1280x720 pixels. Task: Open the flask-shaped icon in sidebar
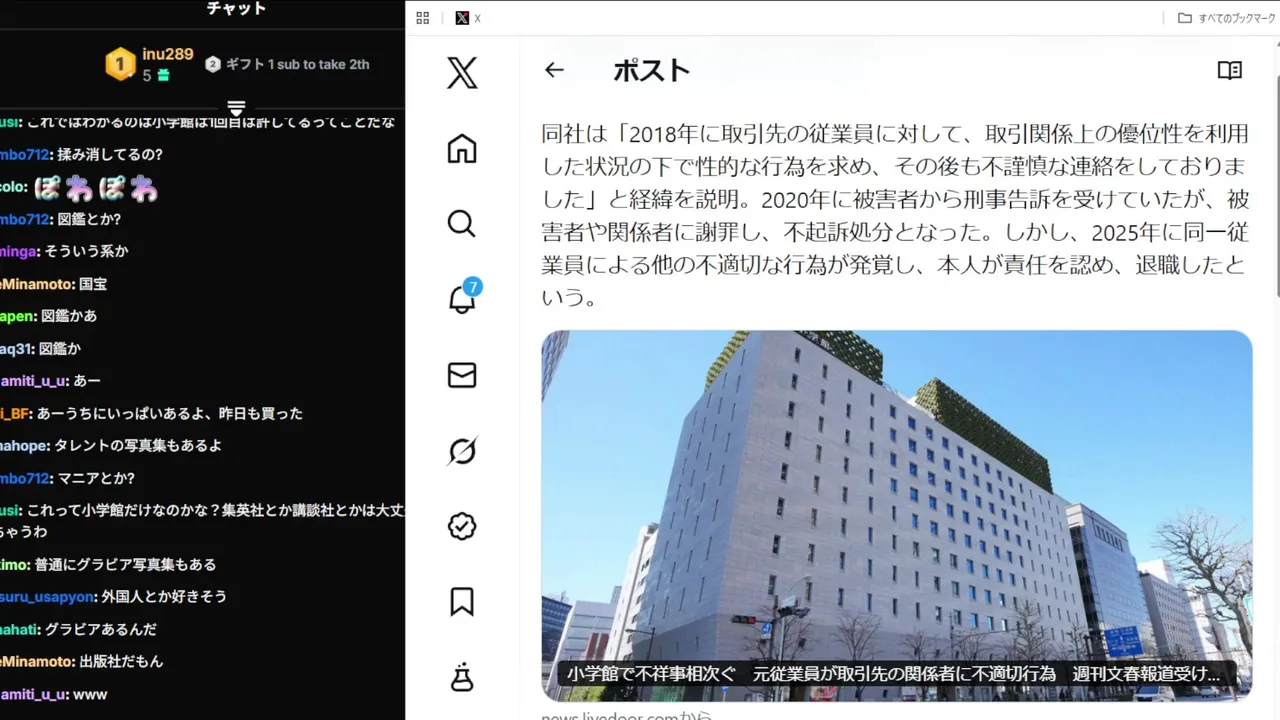[462, 677]
